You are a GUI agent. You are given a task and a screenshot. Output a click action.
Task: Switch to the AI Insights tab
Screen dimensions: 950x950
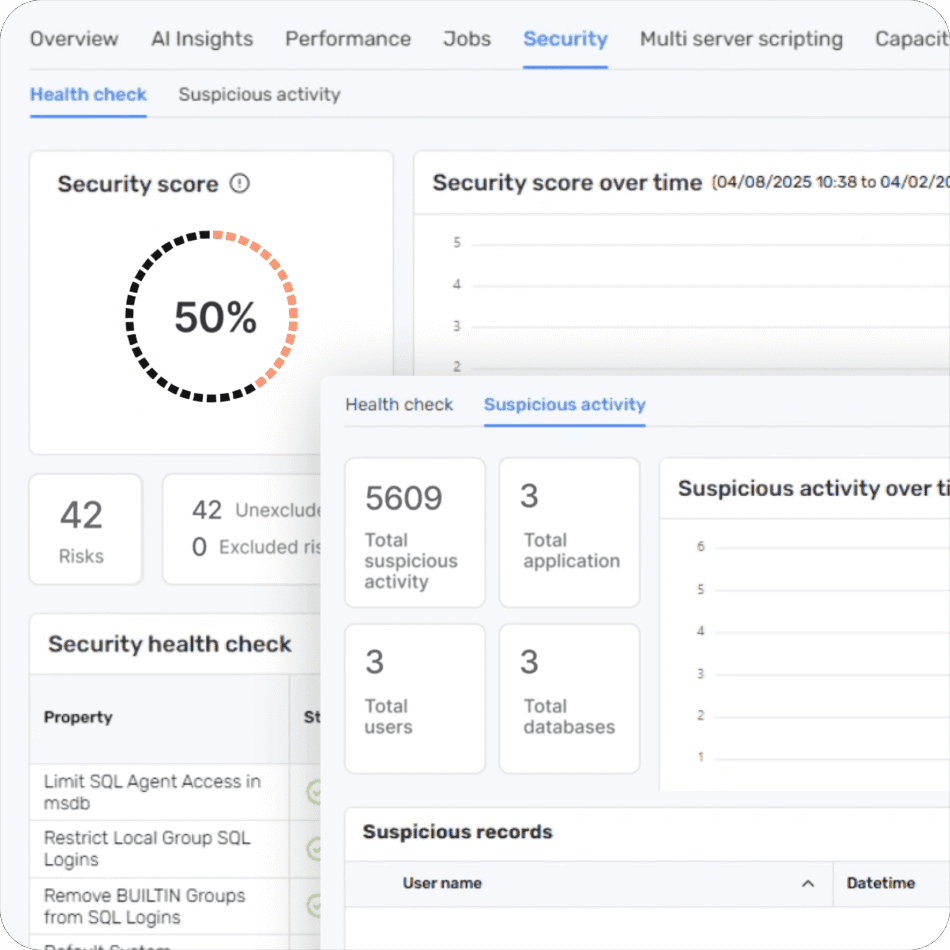202,39
